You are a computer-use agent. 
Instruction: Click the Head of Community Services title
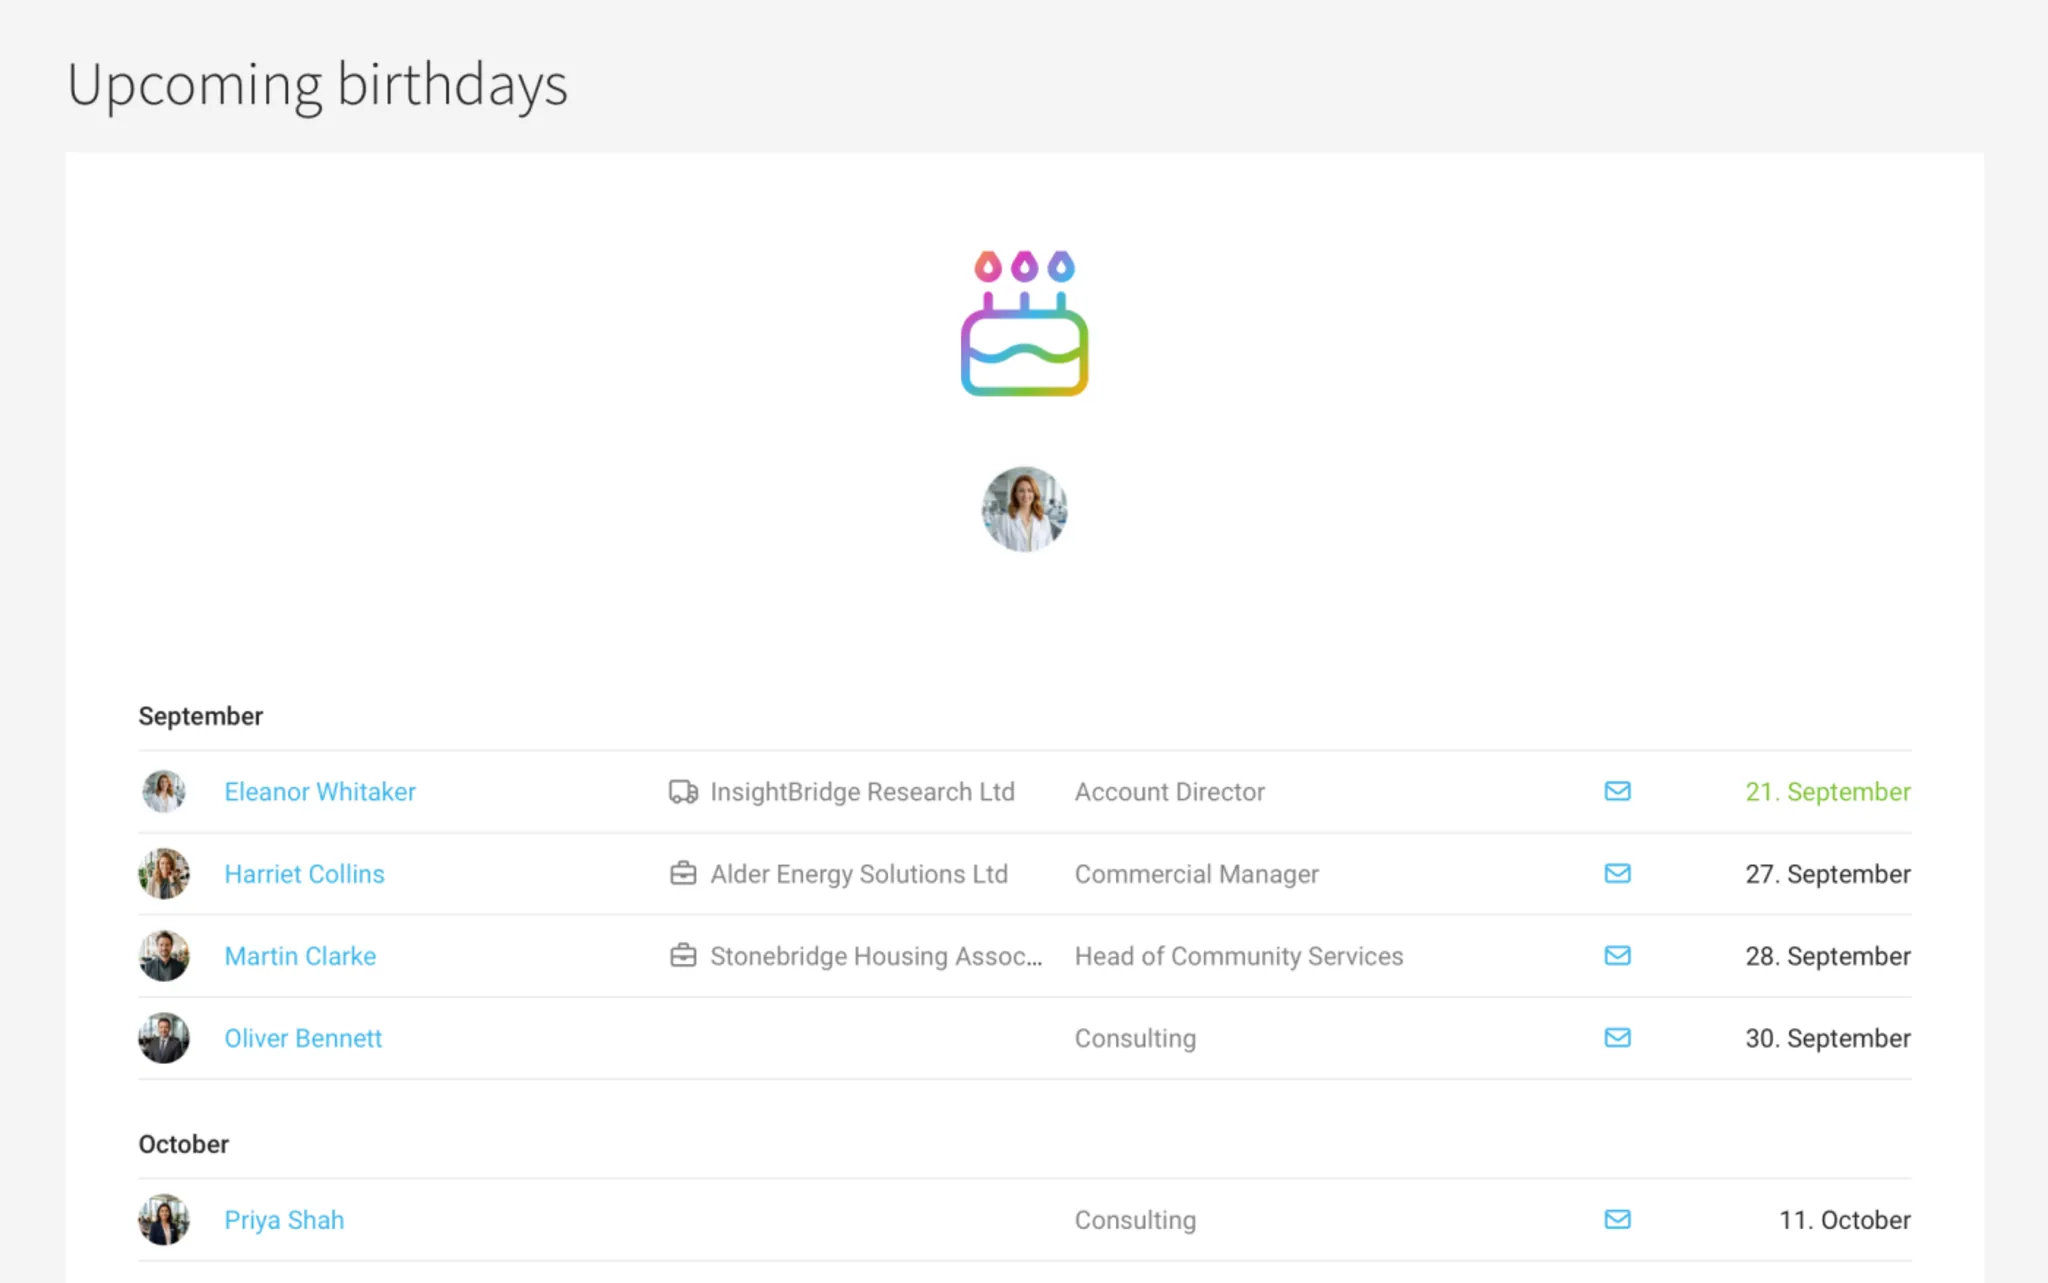[x=1239, y=956]
